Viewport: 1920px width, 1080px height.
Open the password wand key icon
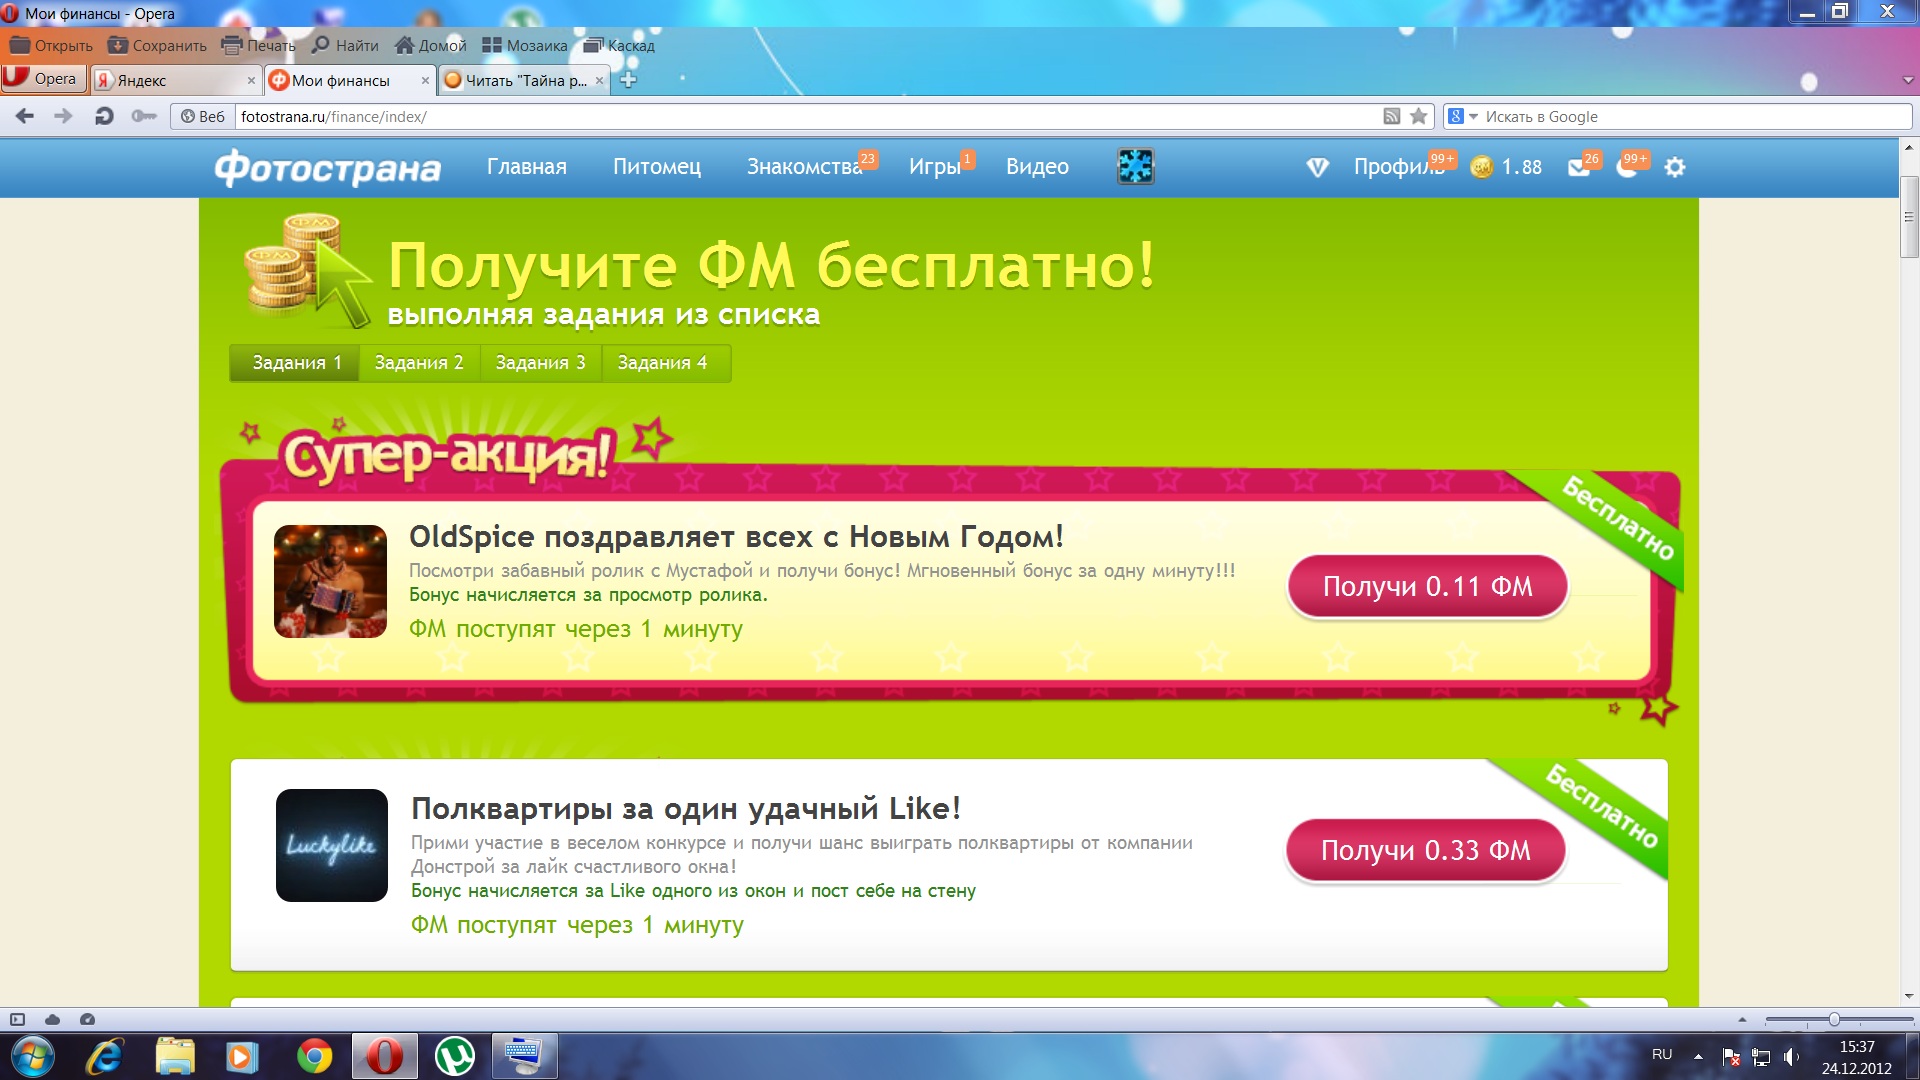144,116
